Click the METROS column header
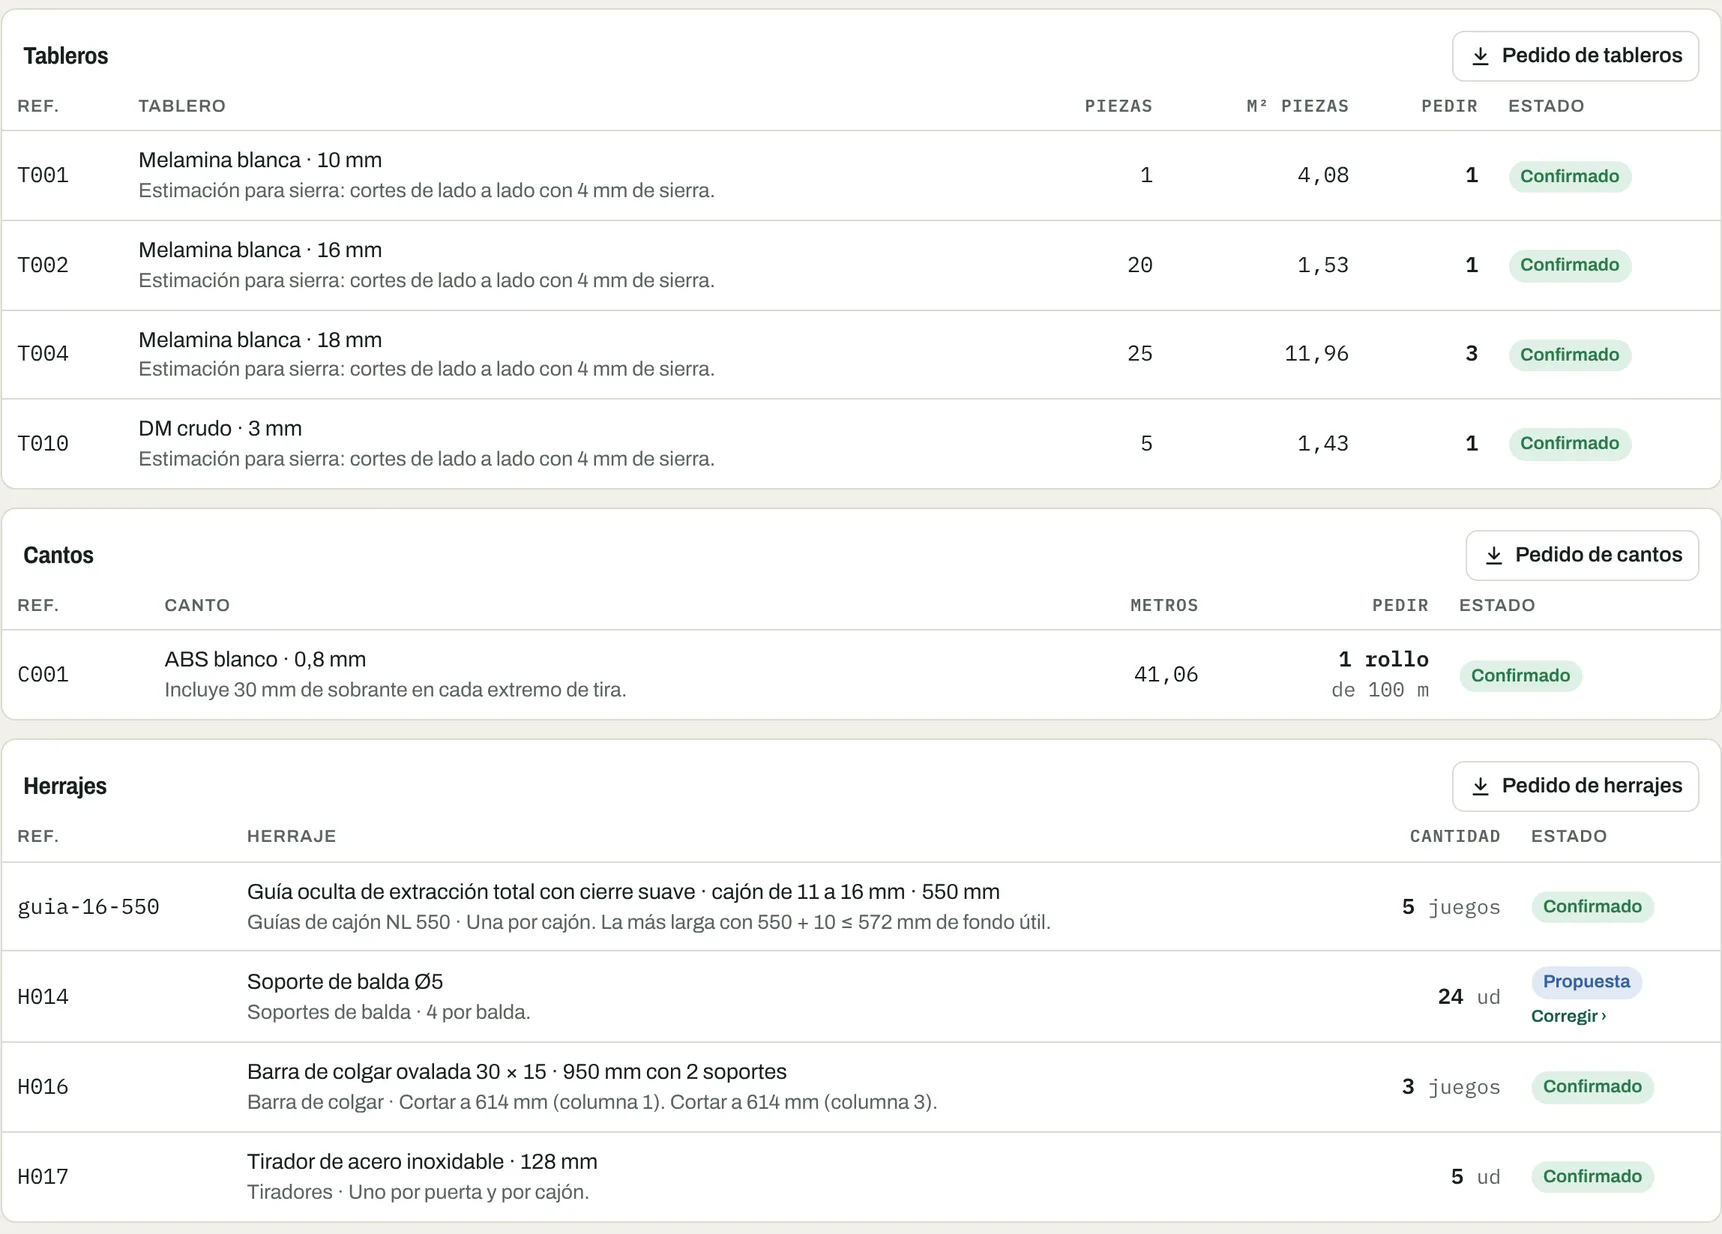The height and width of the screenshot is (1234, 1722). pyautogui.click(x=1164, y=605)
